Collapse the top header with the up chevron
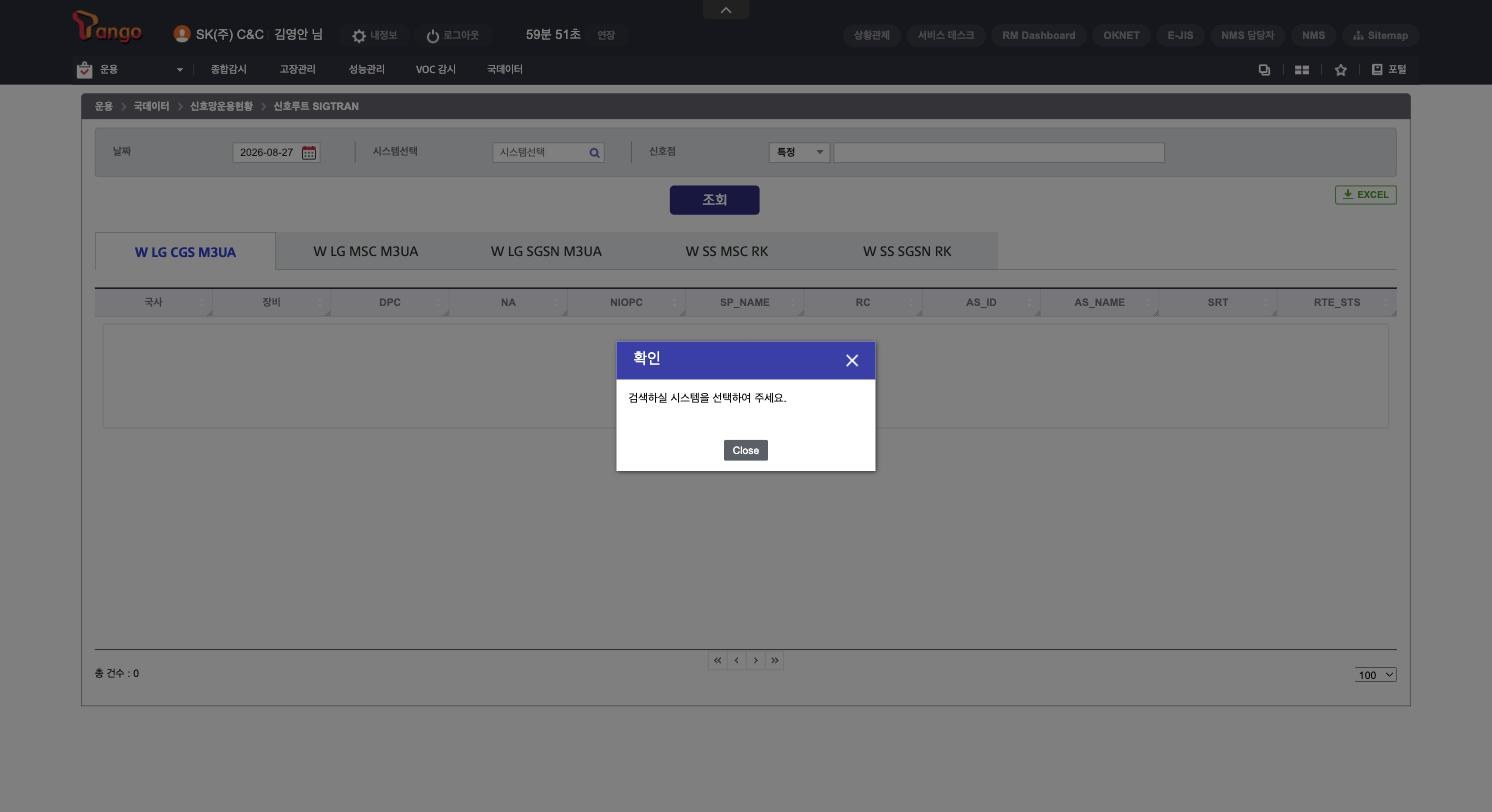This screenshot has height=812, width=1492. (x=726, y=10)
